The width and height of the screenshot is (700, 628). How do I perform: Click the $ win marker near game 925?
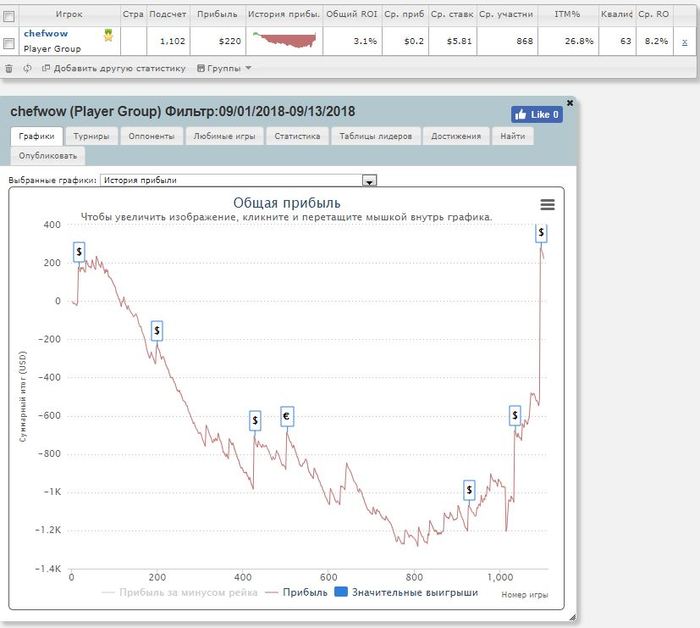pyautogui.click(x=469, y=490)
